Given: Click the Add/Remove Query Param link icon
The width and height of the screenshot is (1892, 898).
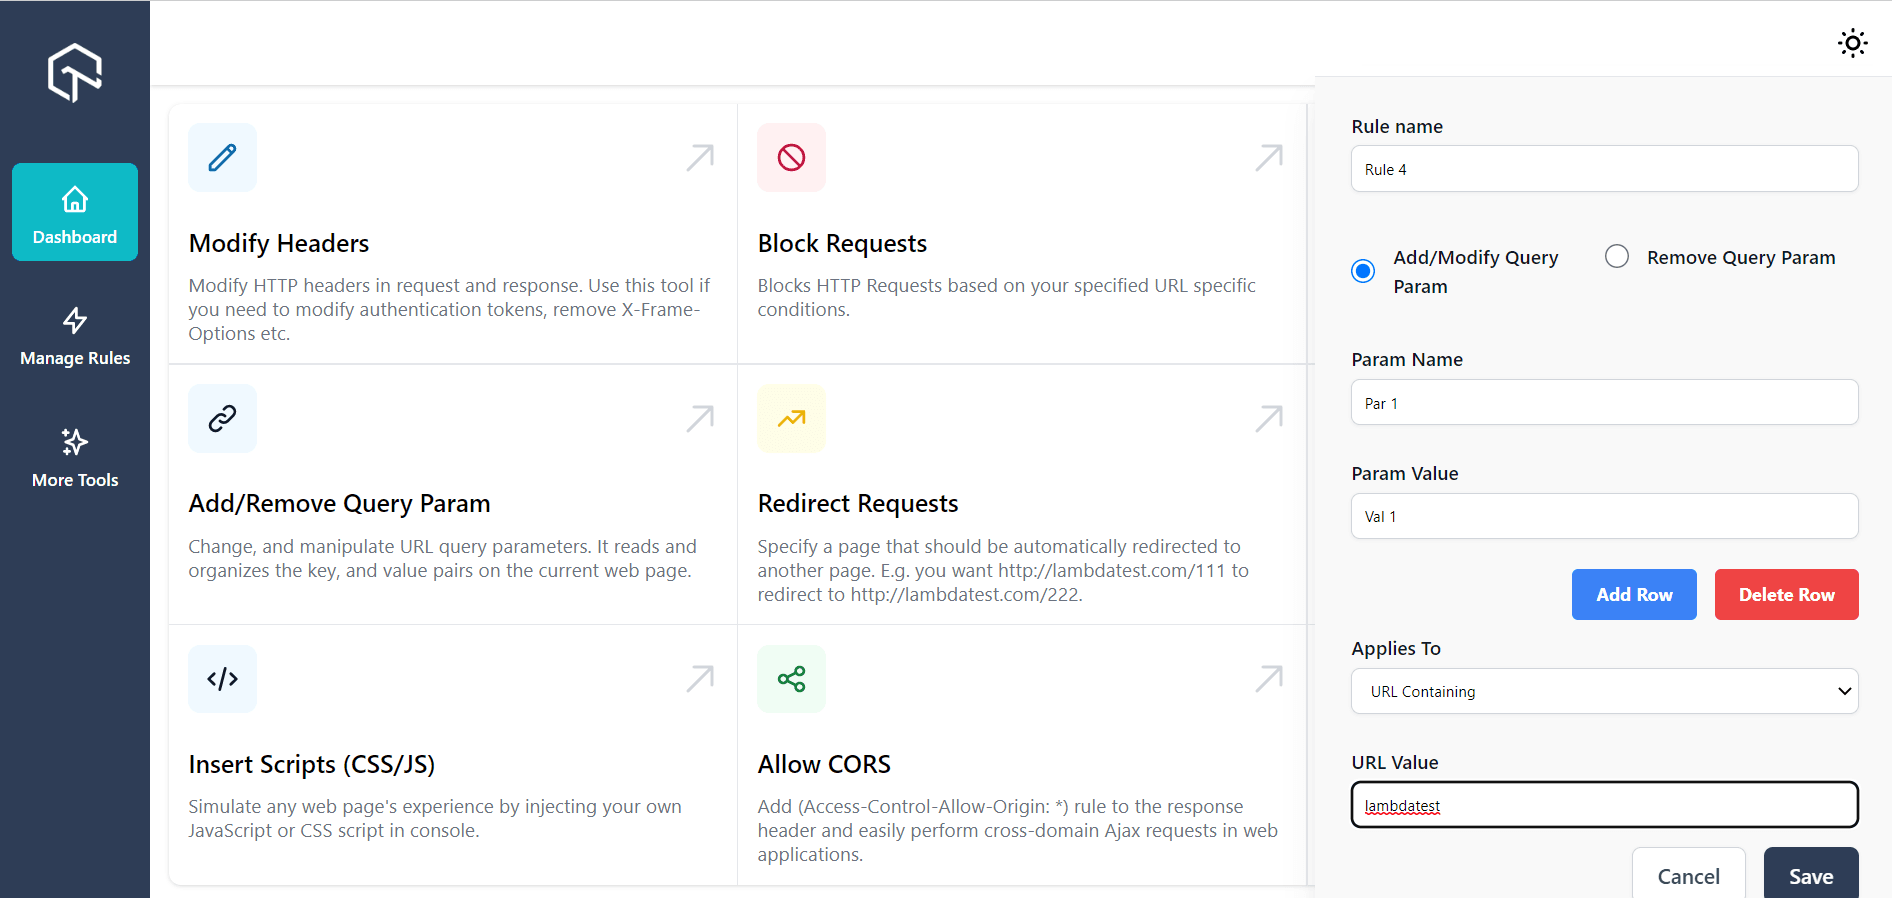Looking at the screenshot, I should pyautogui.click(x=222, y=418).
